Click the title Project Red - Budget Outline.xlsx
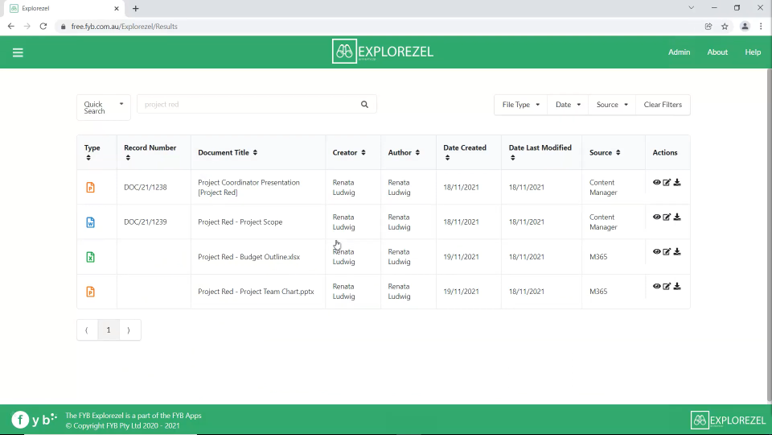 pos(249,257)
